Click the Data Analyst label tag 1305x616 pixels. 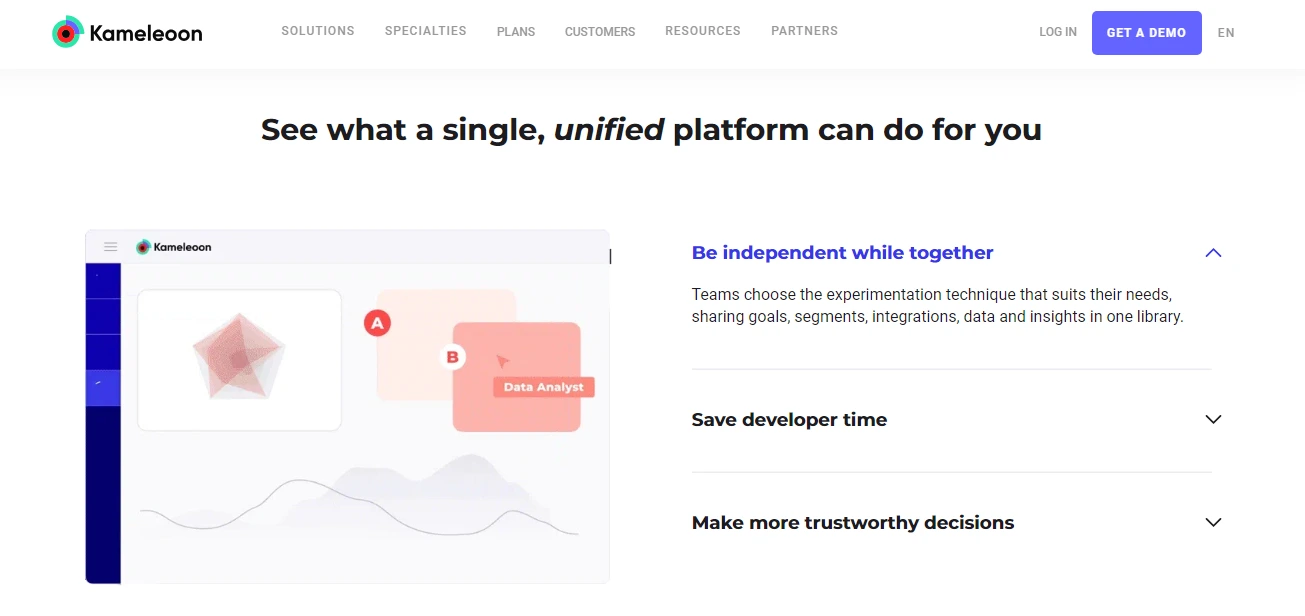[x=544, y=387]
